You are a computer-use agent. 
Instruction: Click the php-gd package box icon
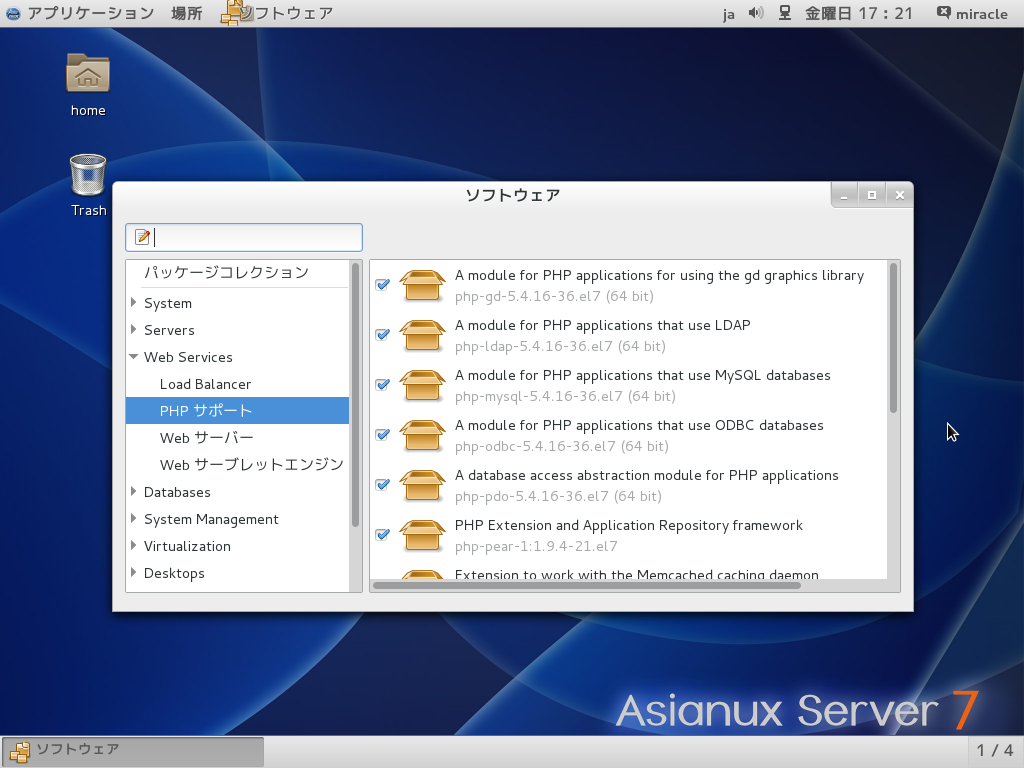pos(422,285)
